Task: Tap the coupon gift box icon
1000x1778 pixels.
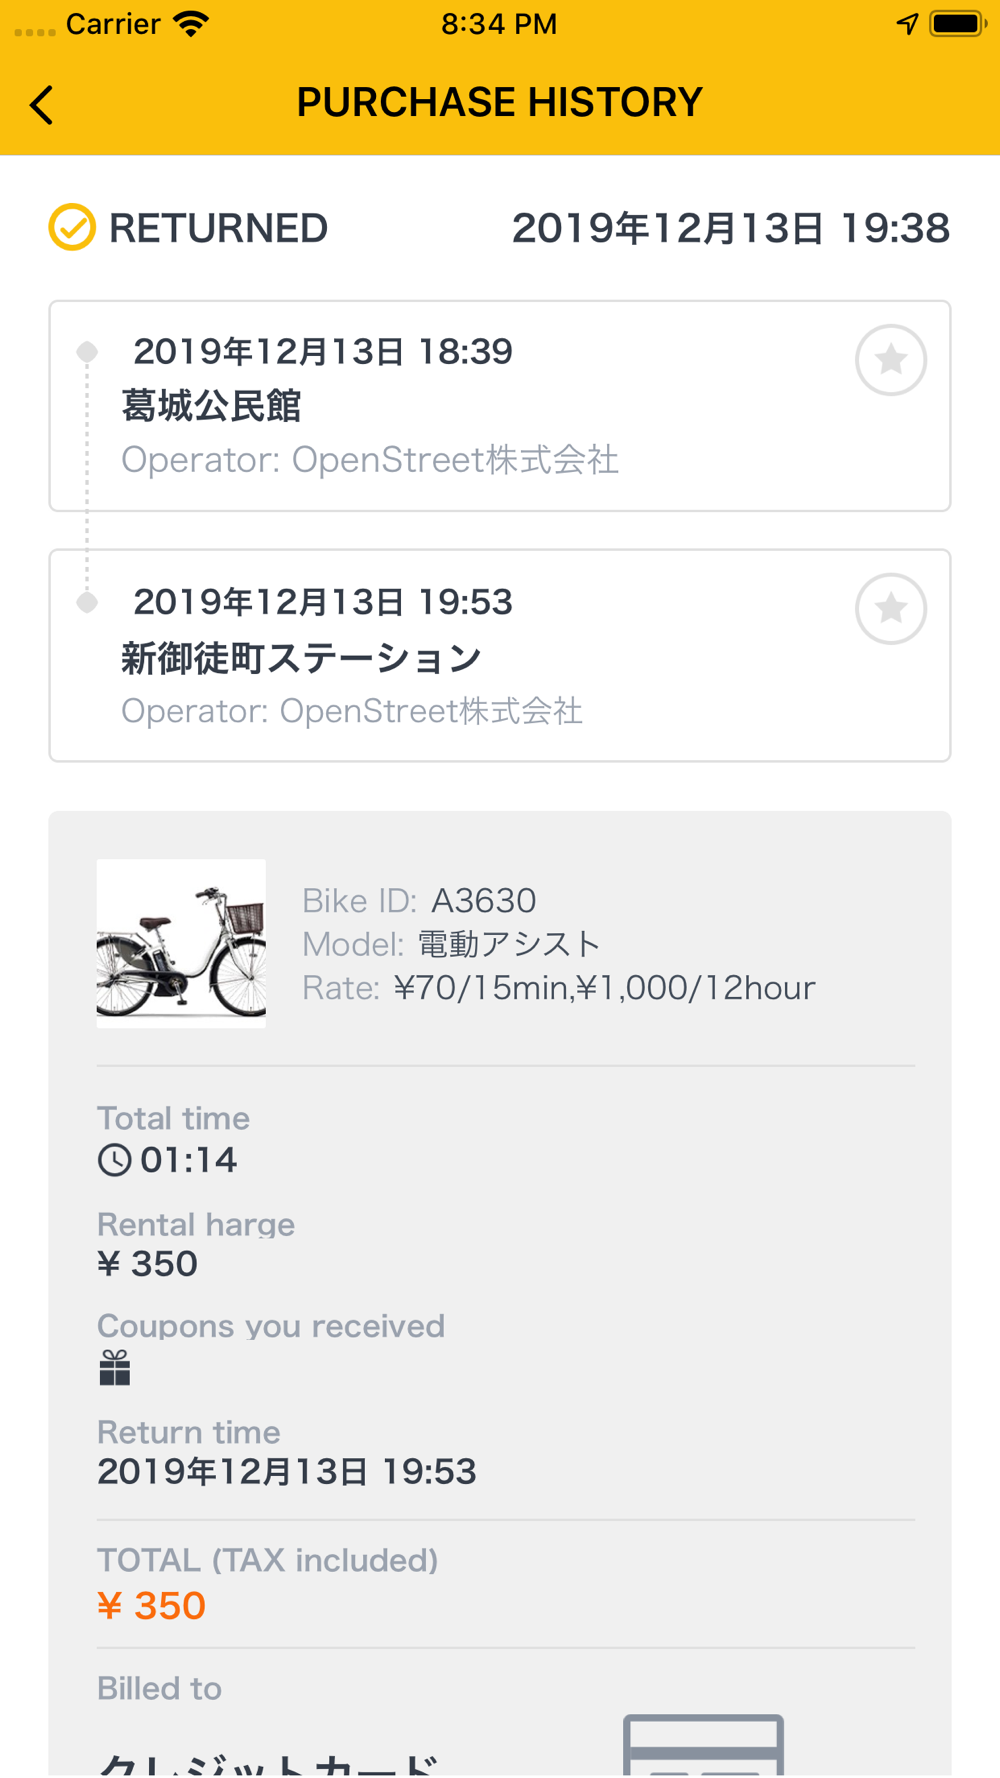Action: click(x=115, y=1368)
